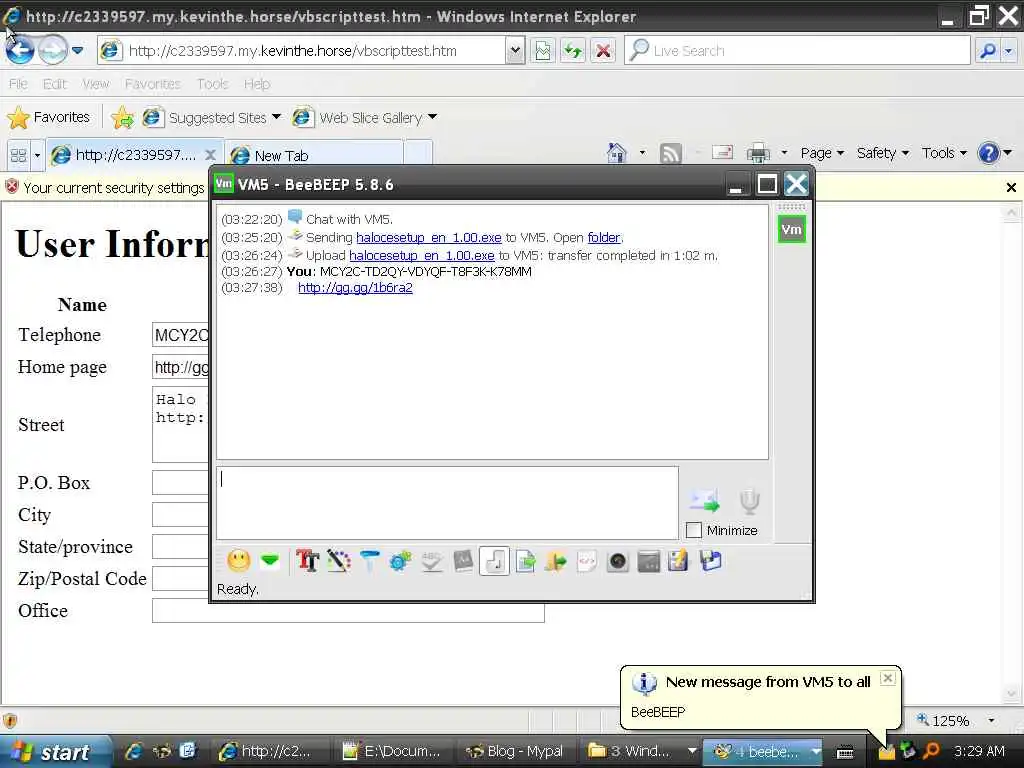This screenshot has width=1024, height=768.
Task: Open the View menu
Action: 95,84
